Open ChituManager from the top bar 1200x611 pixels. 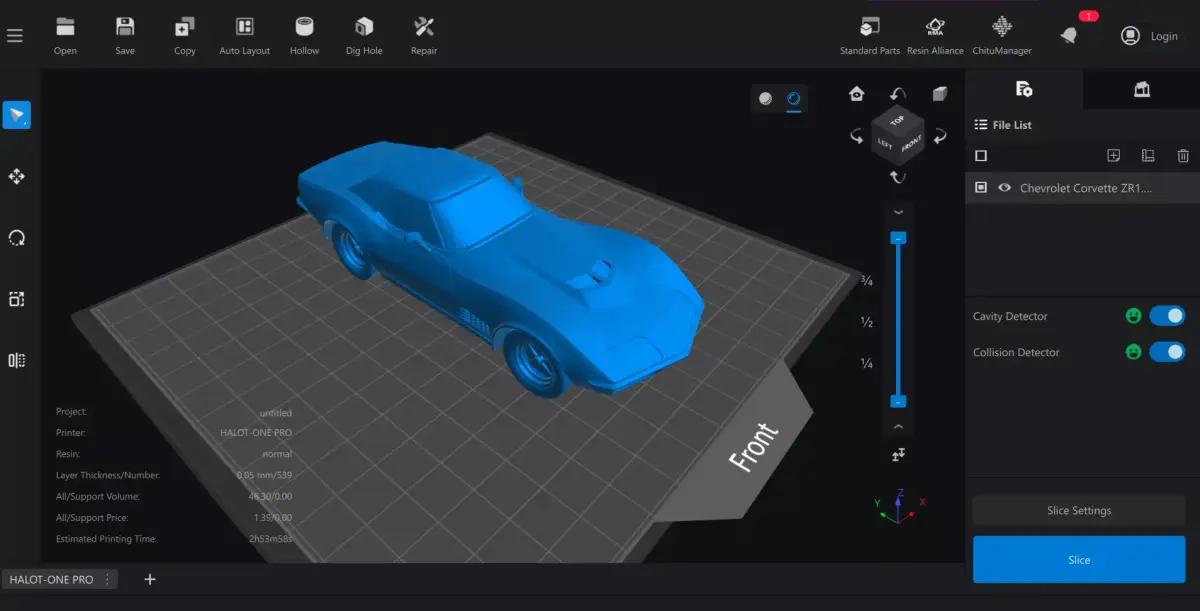point(1002,35)
